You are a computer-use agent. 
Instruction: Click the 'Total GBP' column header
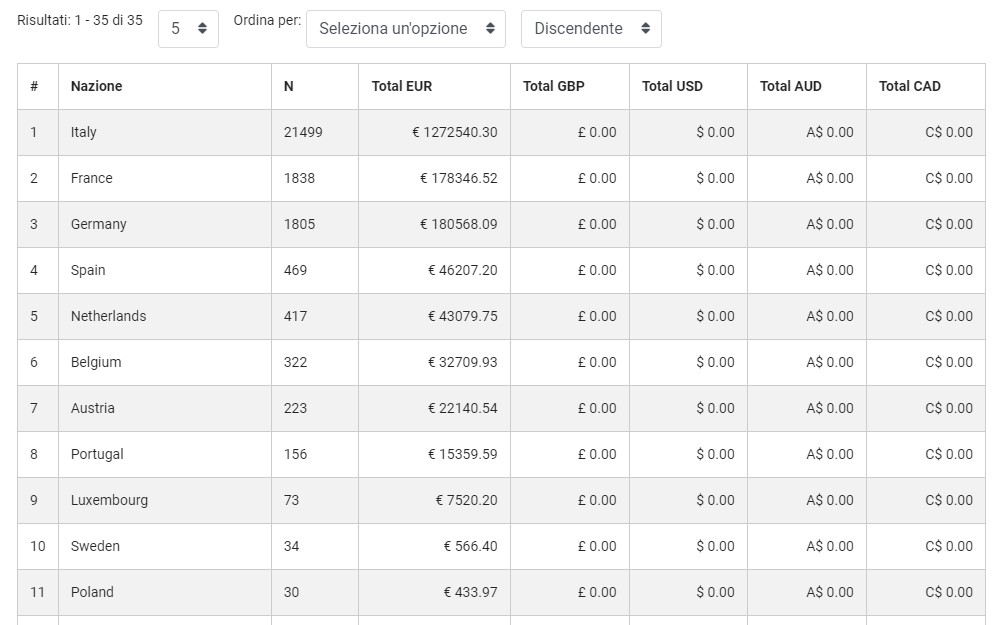click(553, 86)
